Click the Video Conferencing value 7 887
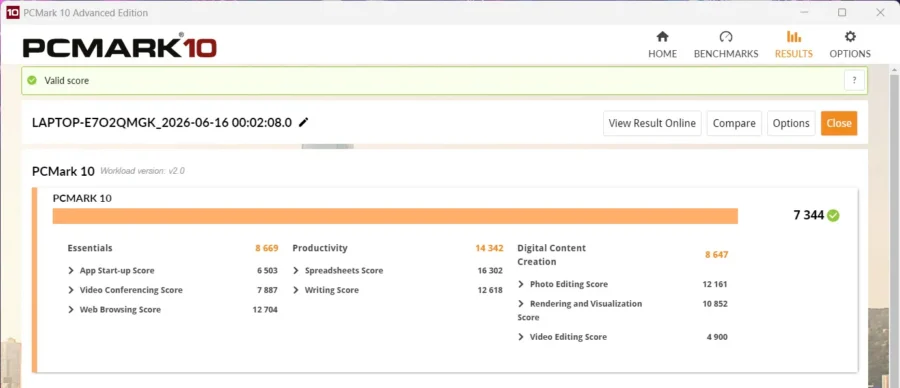The height and width of the screenshot is (388, 900). coord(267,290)
